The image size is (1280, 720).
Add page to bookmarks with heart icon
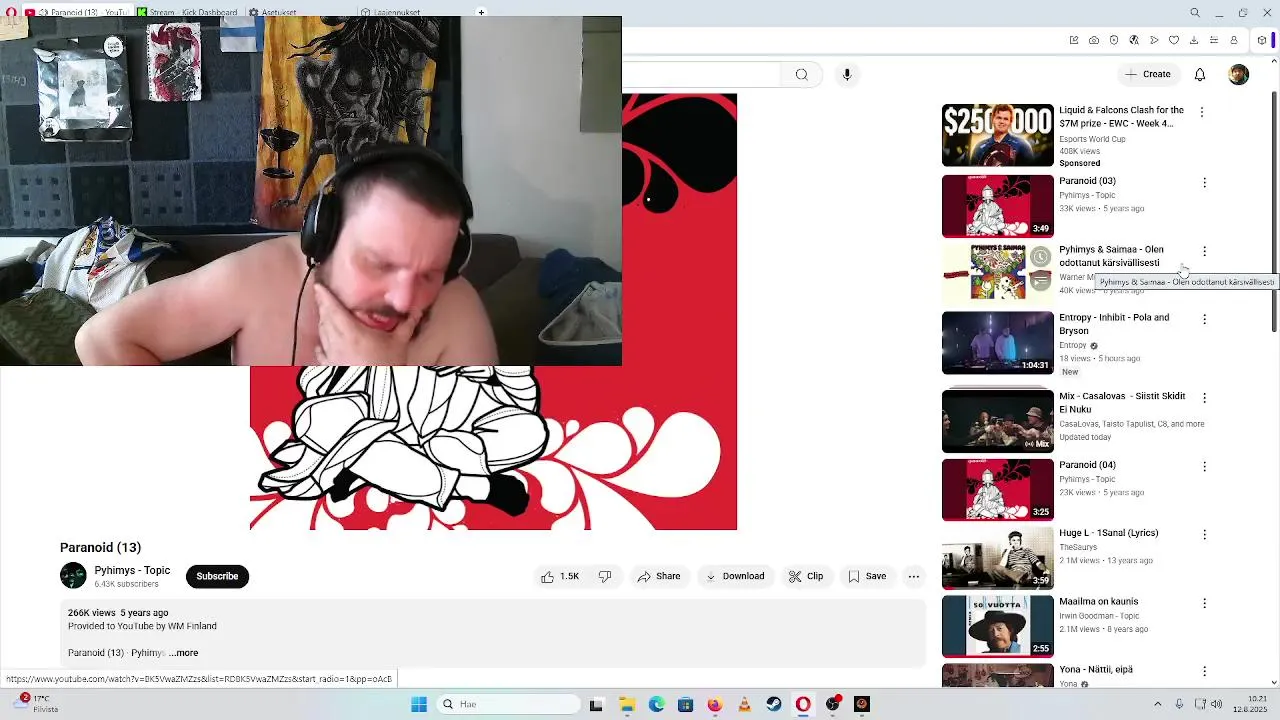click(x=1174, y=40)
